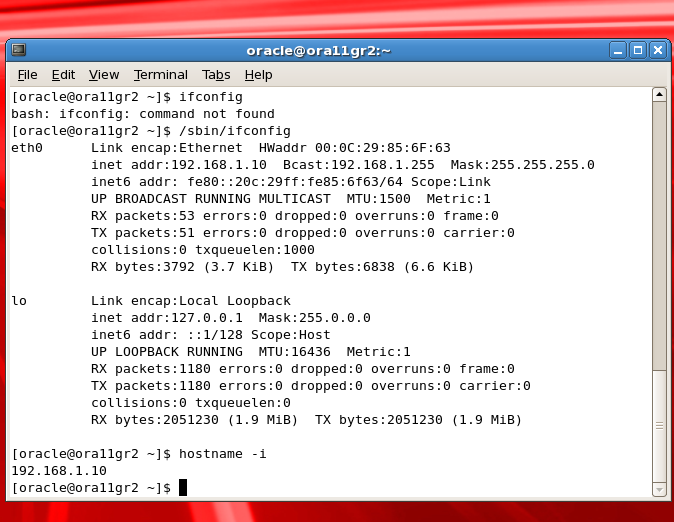Click the UP BROADCAST RUNNING MULTICAST text
Viewport: 674px width, 522px height.
coord(211,199)
